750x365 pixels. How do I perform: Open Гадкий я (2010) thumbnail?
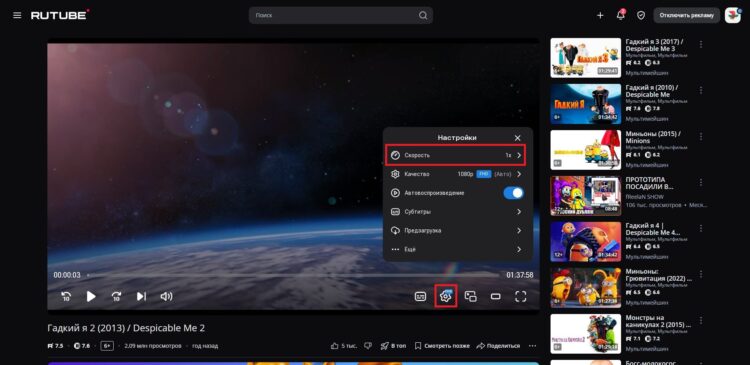(585, 104)
